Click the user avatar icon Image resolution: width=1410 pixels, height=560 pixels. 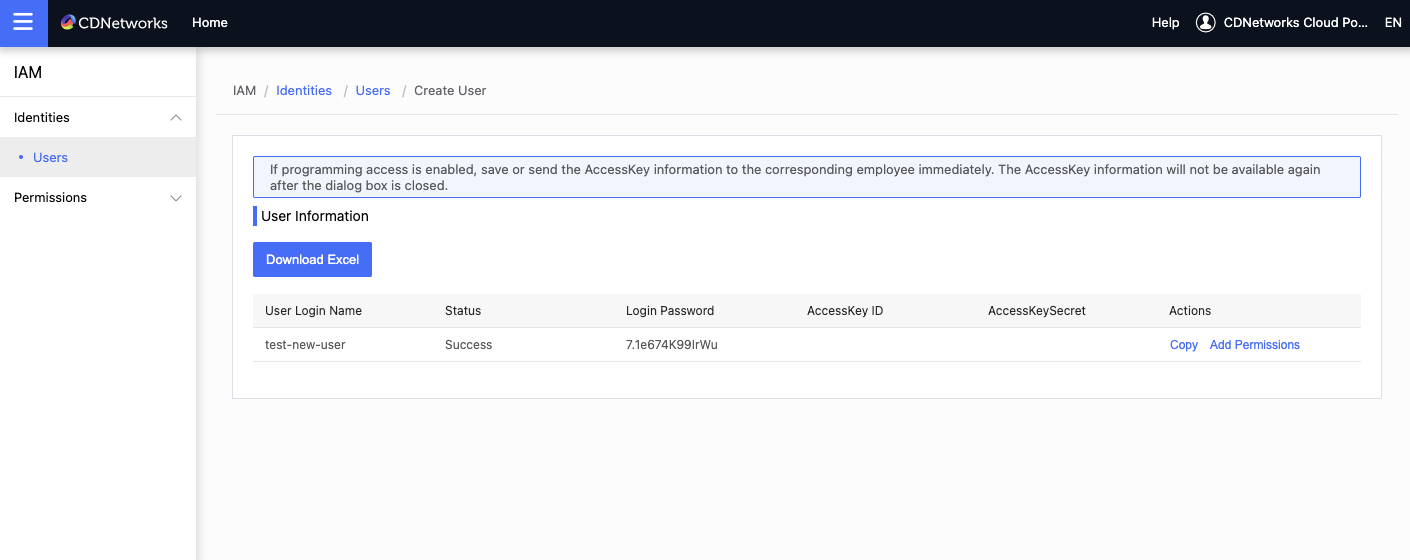[x=1205, y=22]
